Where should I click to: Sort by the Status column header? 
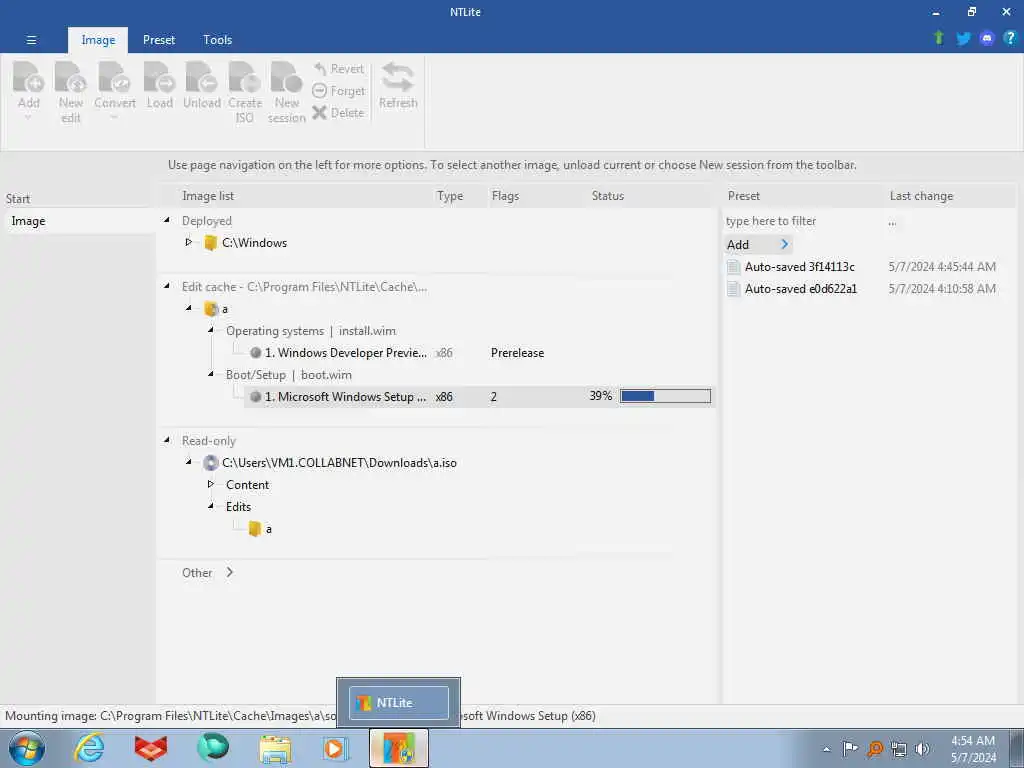tap(607, 196)
